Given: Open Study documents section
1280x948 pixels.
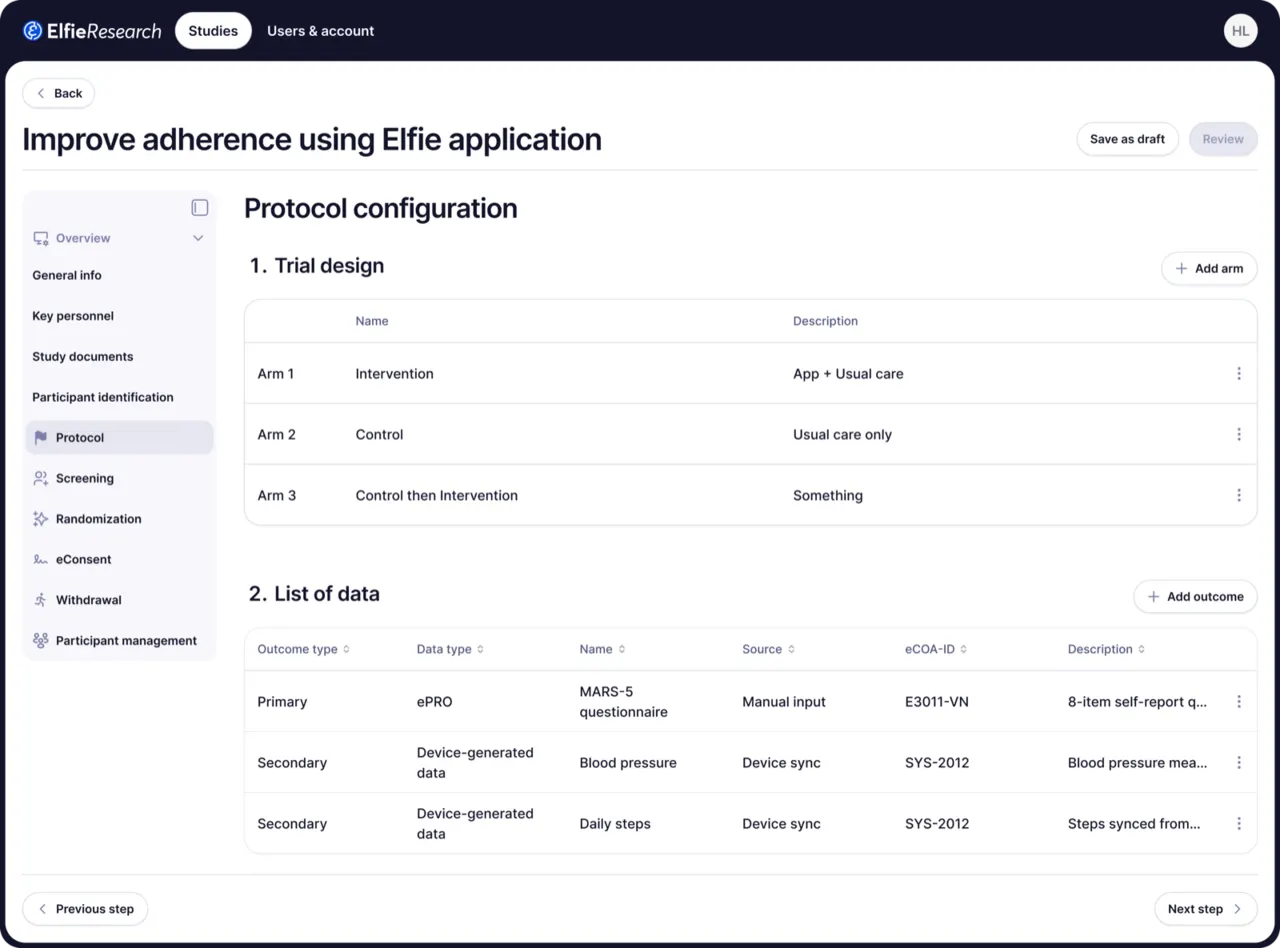Looking at the screenshot, I should (x=83, y=357).
